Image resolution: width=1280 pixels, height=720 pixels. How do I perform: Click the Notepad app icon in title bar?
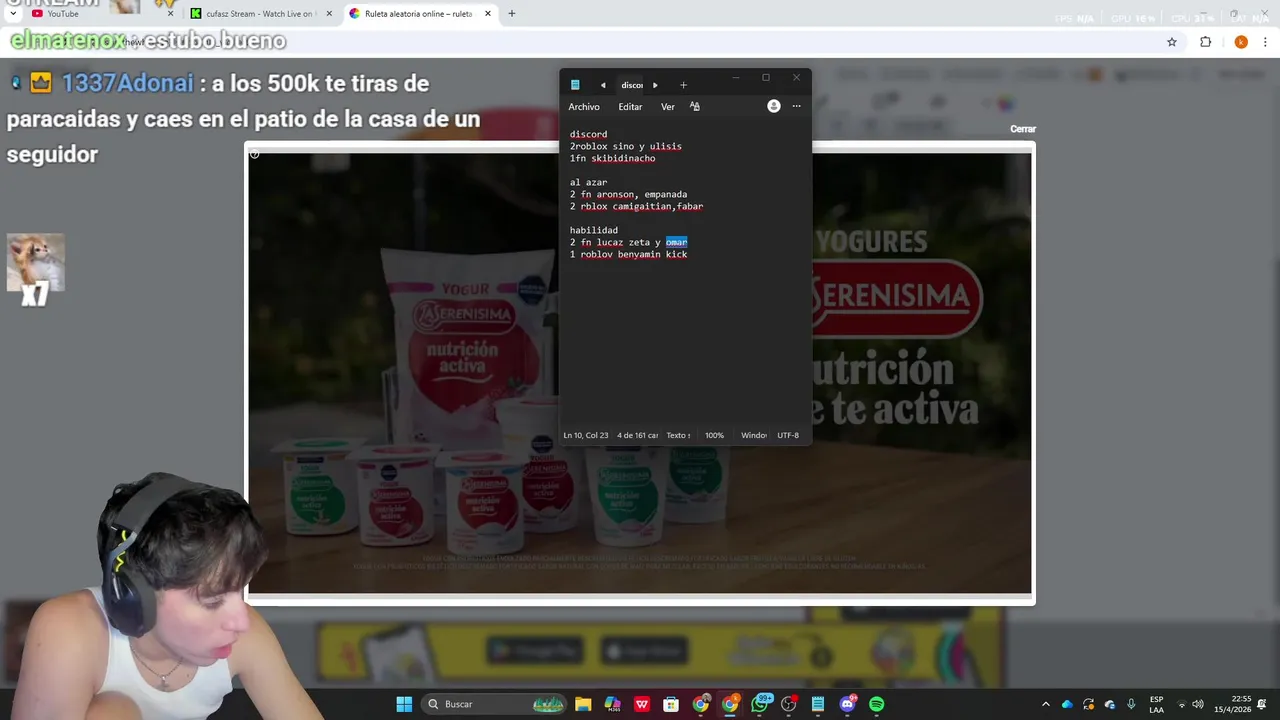(x=575, y=85)
